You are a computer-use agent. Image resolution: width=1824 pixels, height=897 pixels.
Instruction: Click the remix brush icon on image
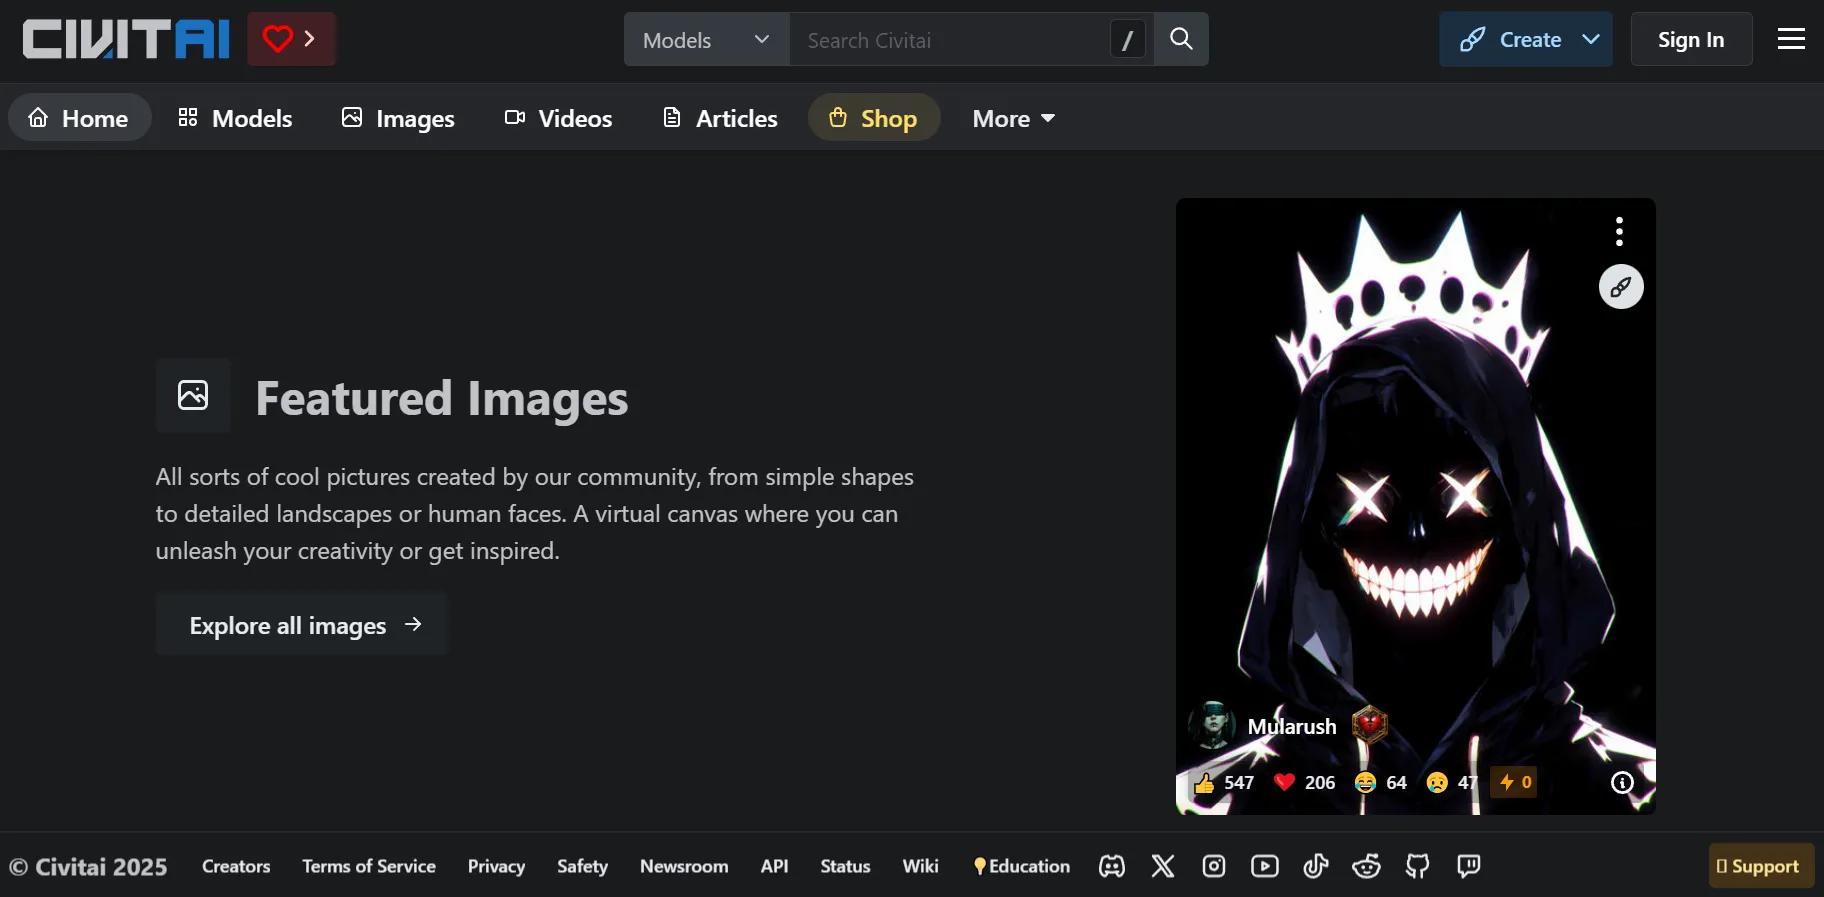point(1621,287)
